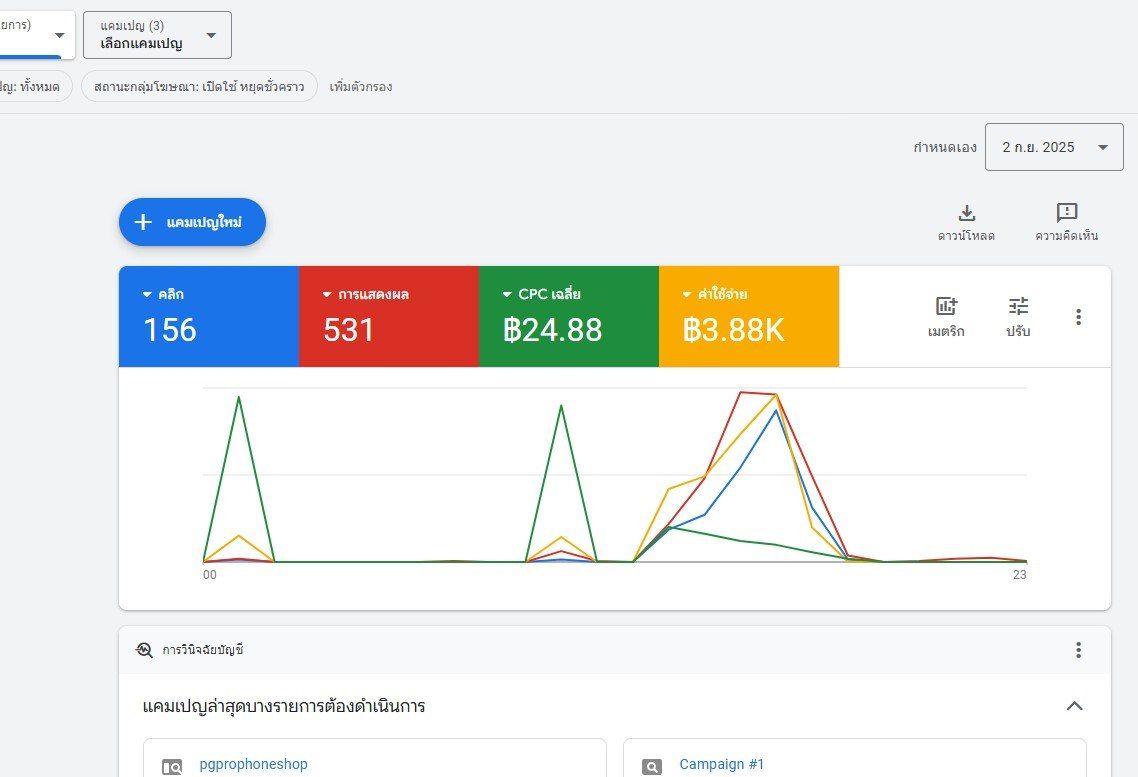This screenshot has width=1138, height=777.
Task: Click the แคมเปญล่าสุดบางรายการต้องดำเนินการ heading
Action: [x=284, y=706]
